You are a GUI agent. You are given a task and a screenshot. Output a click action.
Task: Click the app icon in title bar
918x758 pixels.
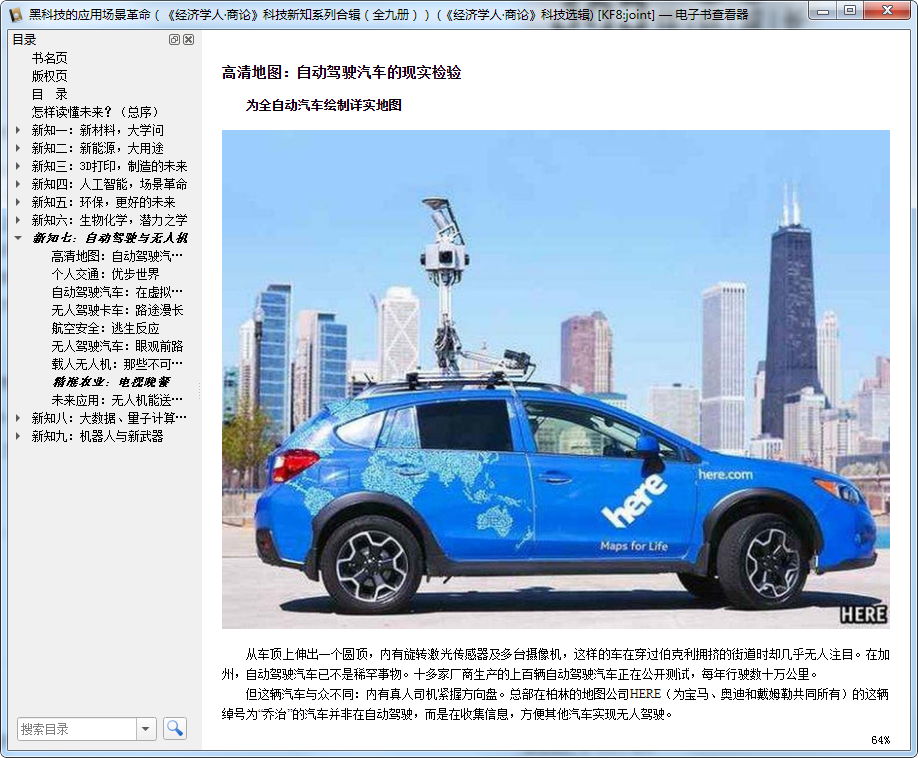point(16,14)
